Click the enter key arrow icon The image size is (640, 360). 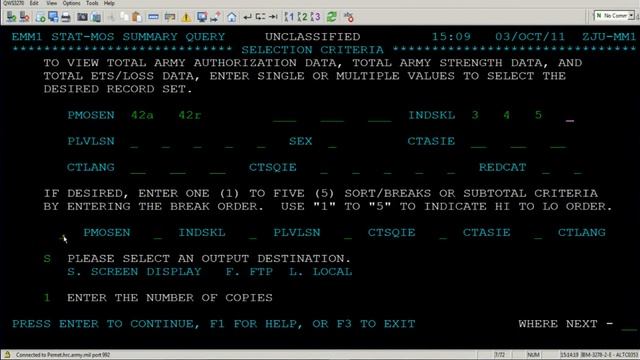click(x=247, y=17)
